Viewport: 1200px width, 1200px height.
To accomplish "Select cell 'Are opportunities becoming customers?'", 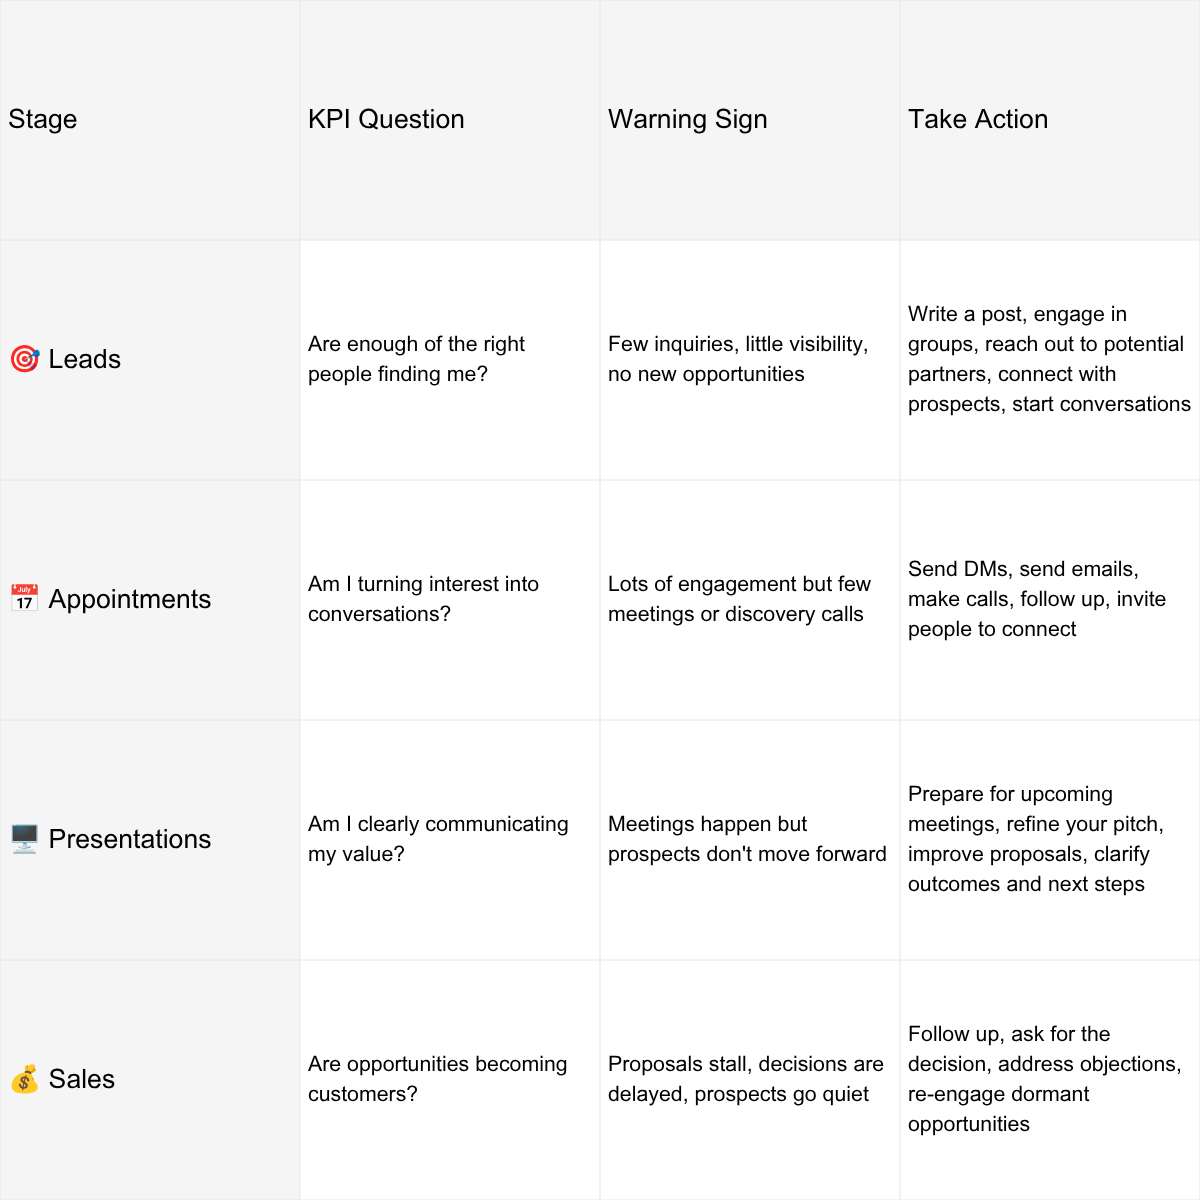I will (450, 1080).
